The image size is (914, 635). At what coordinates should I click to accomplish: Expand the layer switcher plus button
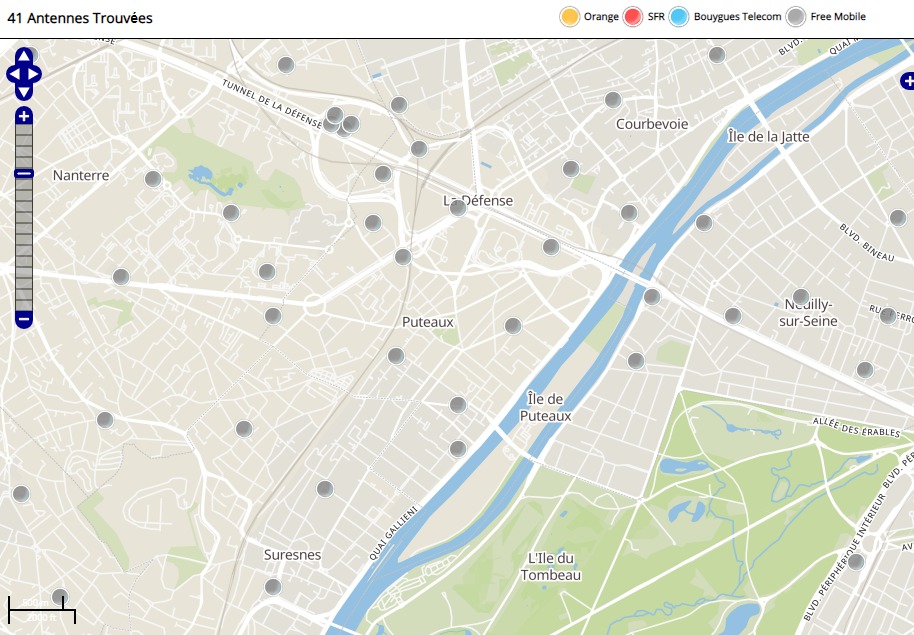click(907, 80)
